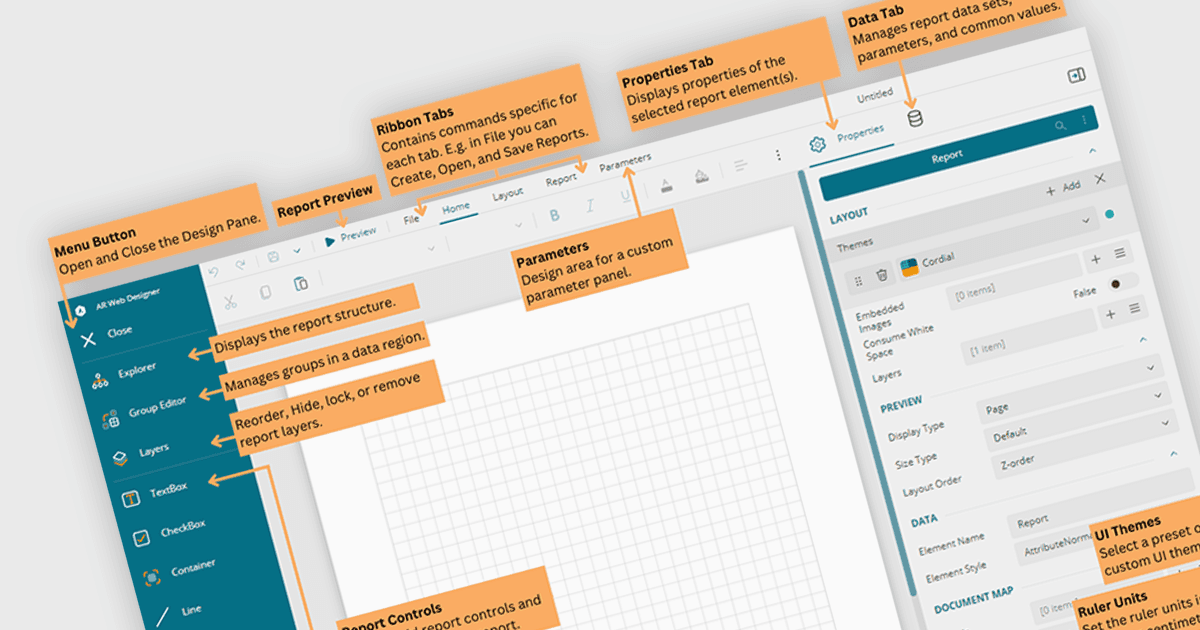Click the X beside the Add button
The image size is (1200, 630).
[1100, 178]
